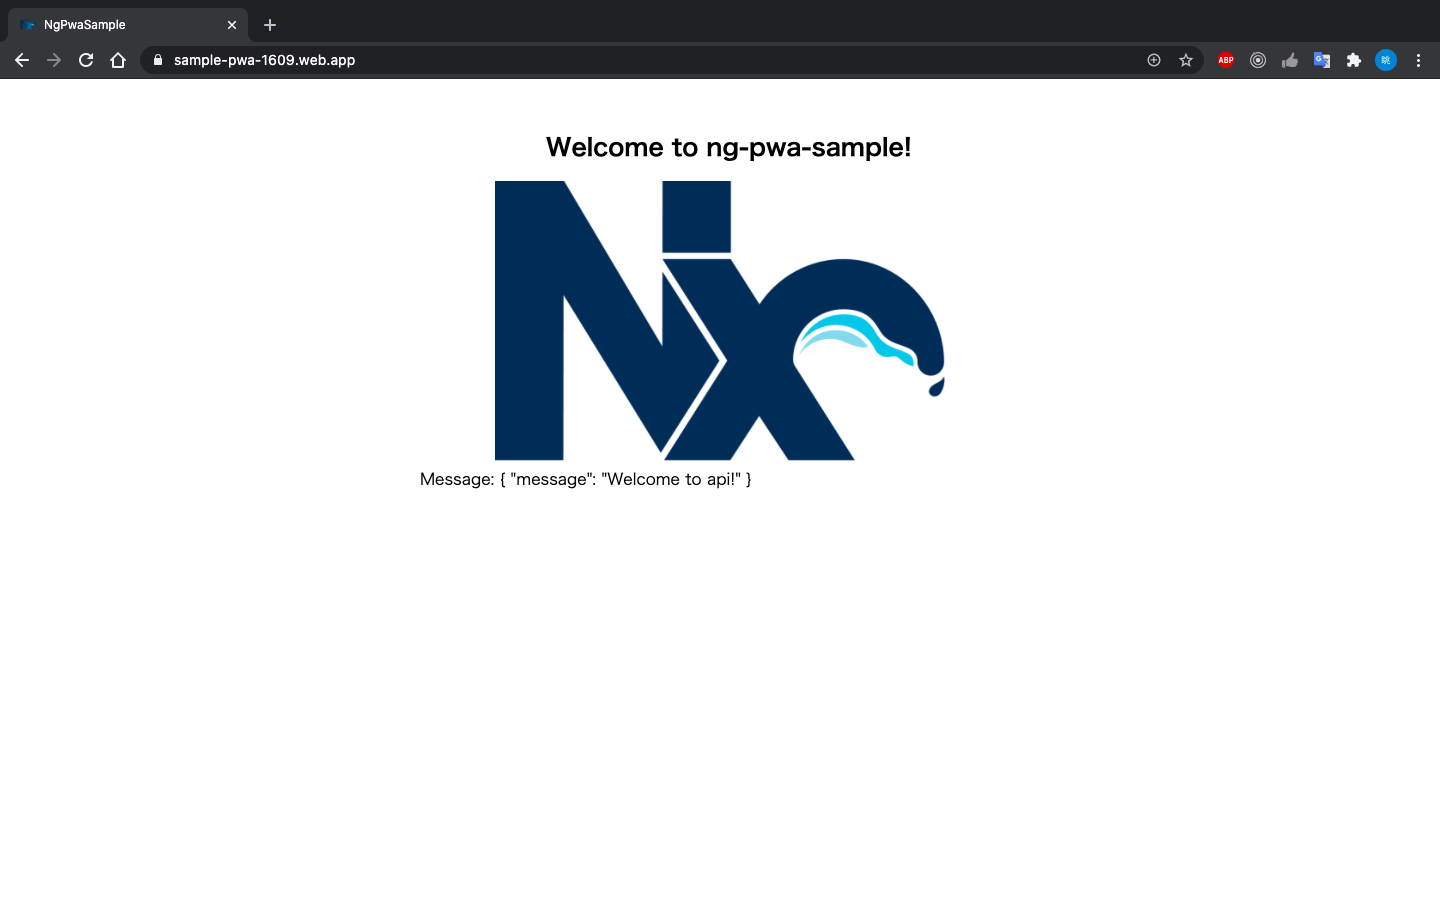This screenshot has height=900, width=1440.
Task: Open the browser home page
Action: 118,60
